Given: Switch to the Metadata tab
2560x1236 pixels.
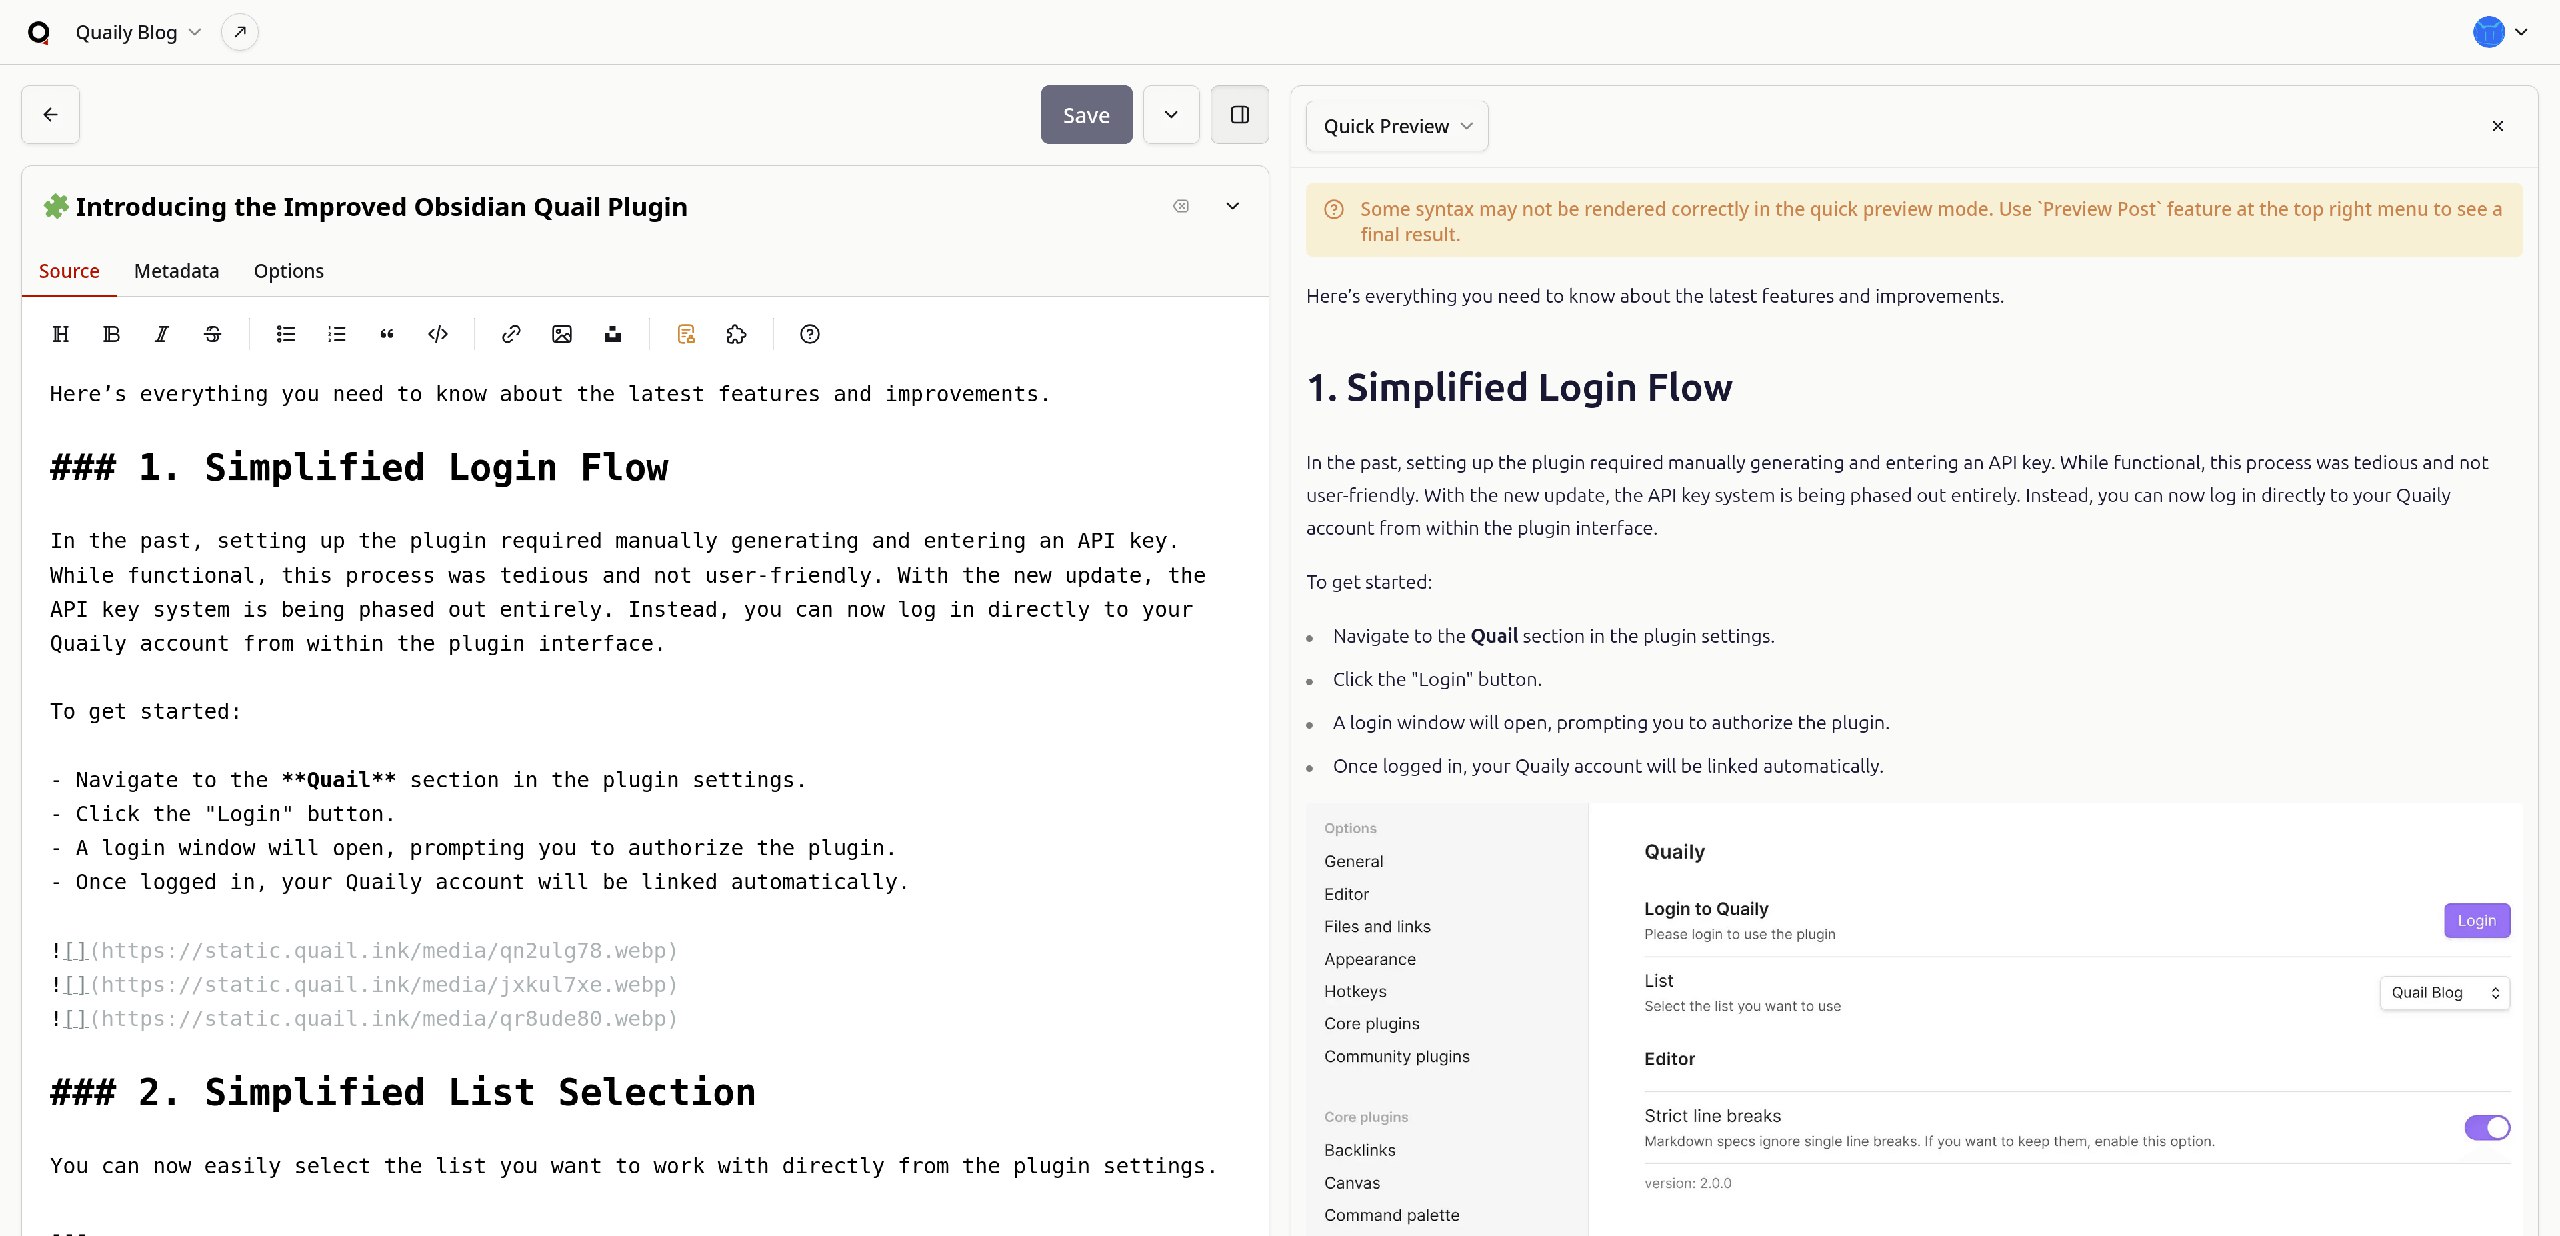Looking at the screenshot, I should click(x=176, y=271).
